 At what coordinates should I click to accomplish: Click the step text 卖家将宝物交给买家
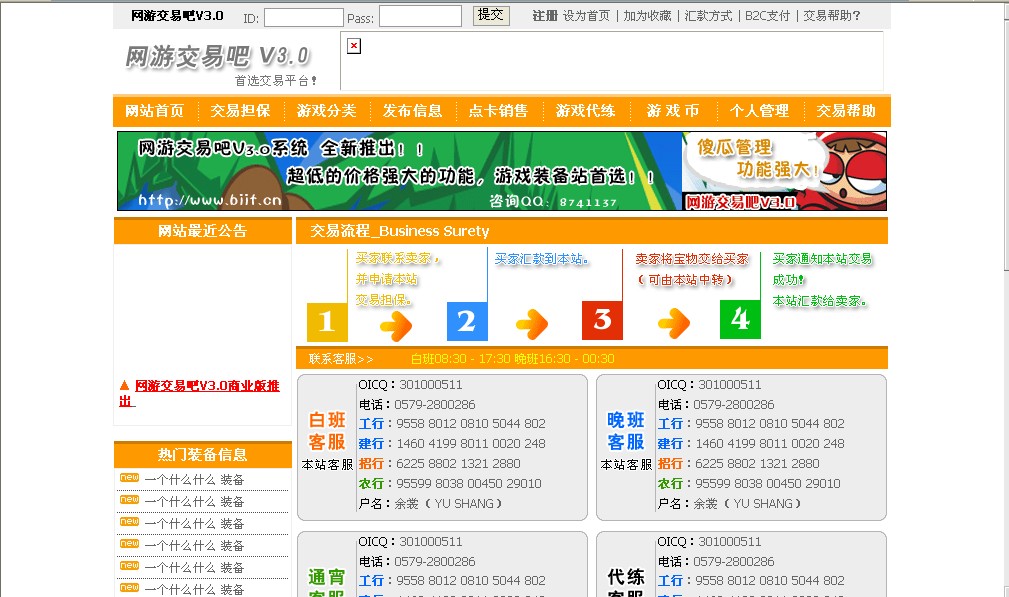click(692, 259)
